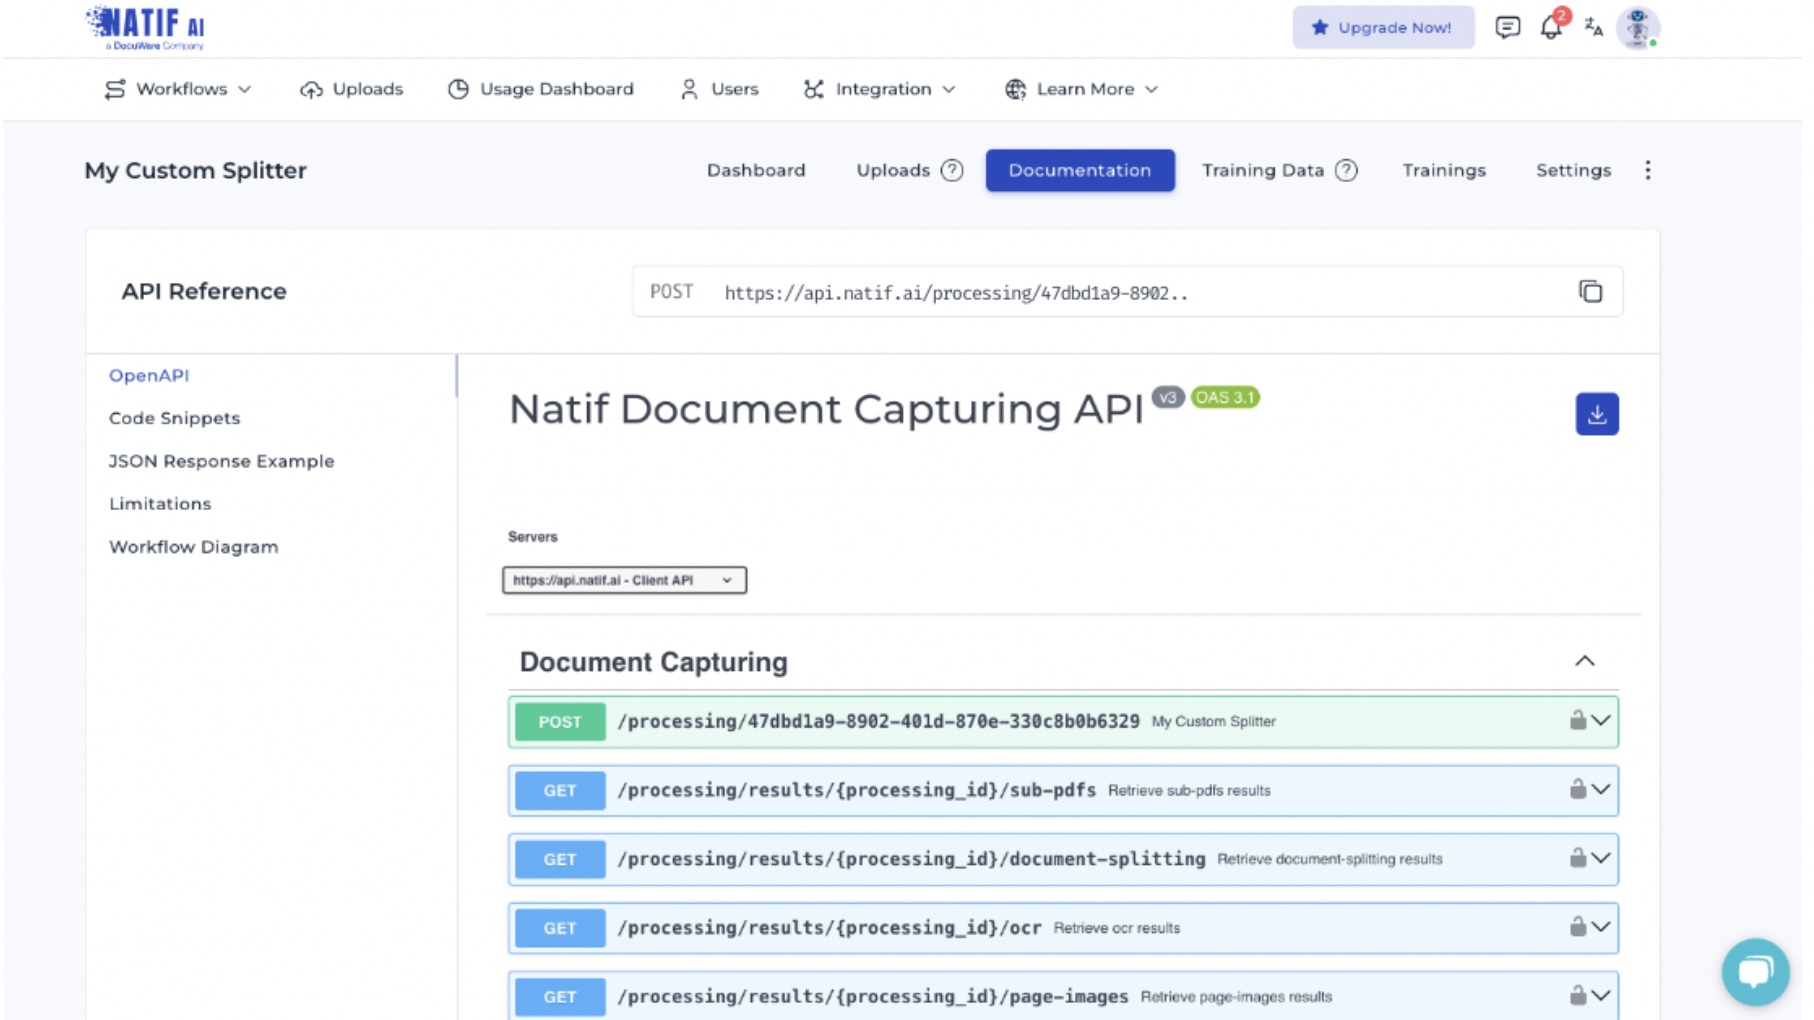Download the OpenAPI specification
Screen dimensions: 1814x1020
tap(1596, 414)
